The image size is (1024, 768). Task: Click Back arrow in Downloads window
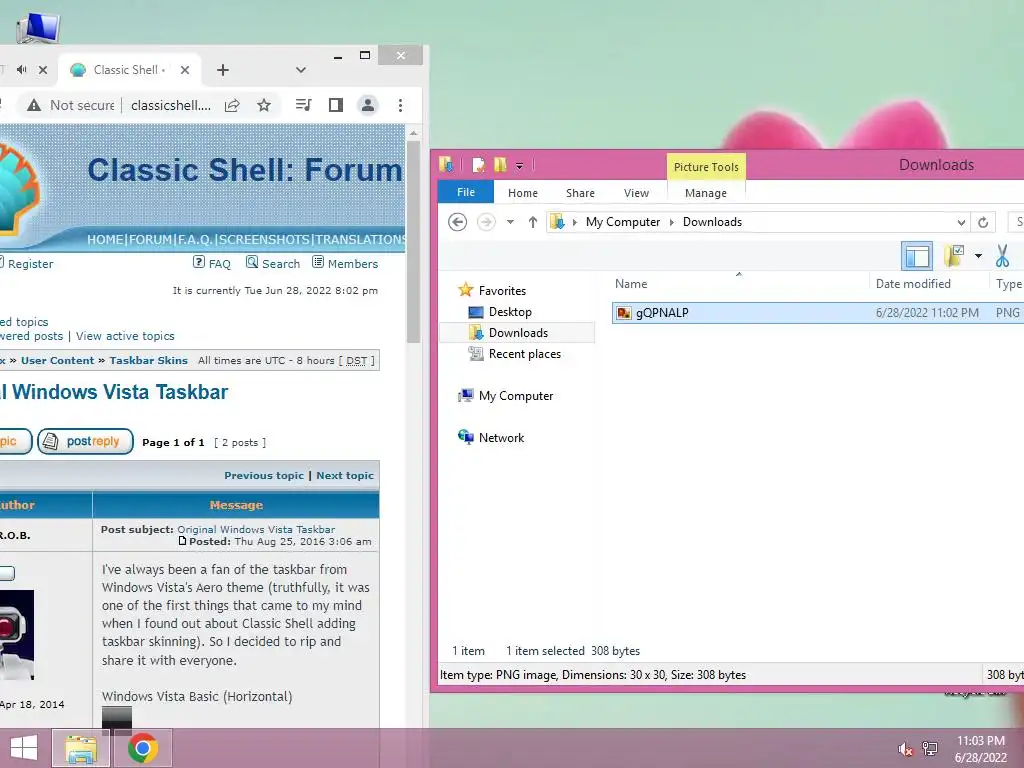pos(458,222)
